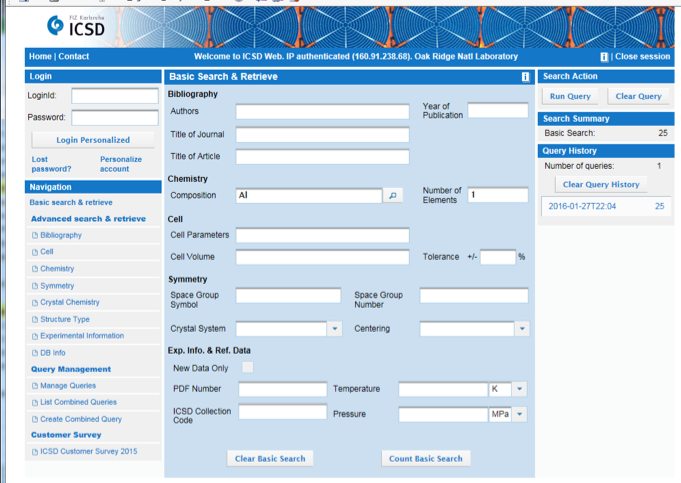
Task: Click the Crystal Chemistry page icon
Action: 35,303
